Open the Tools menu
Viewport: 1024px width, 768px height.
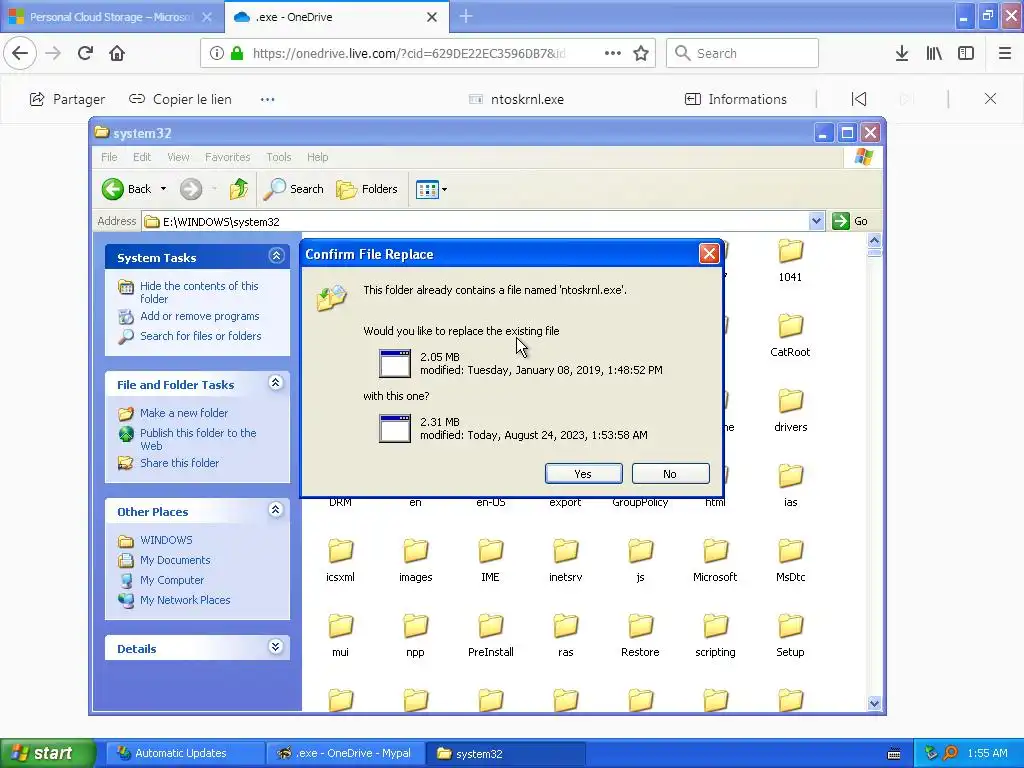[x=278, y=157]
